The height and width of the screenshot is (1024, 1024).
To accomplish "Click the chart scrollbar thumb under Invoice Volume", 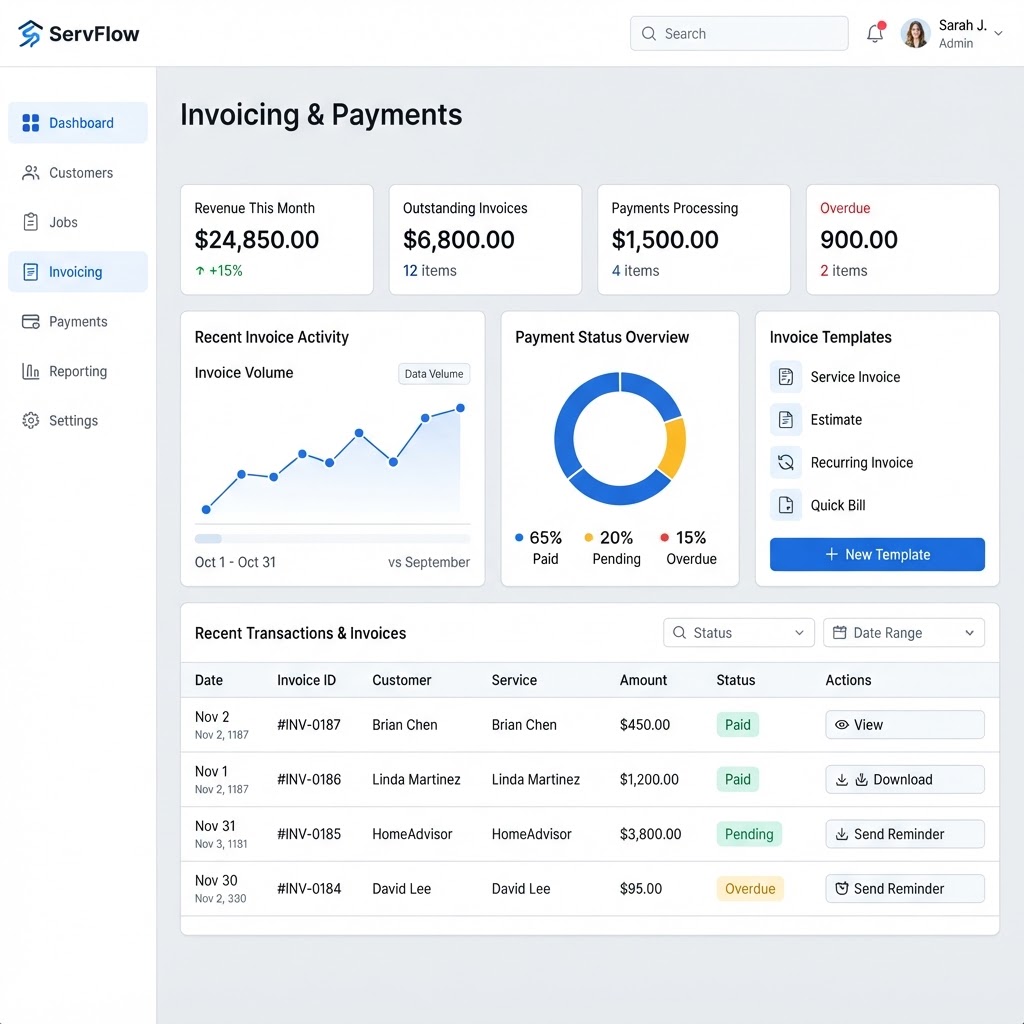I will (x=208, y=539).
